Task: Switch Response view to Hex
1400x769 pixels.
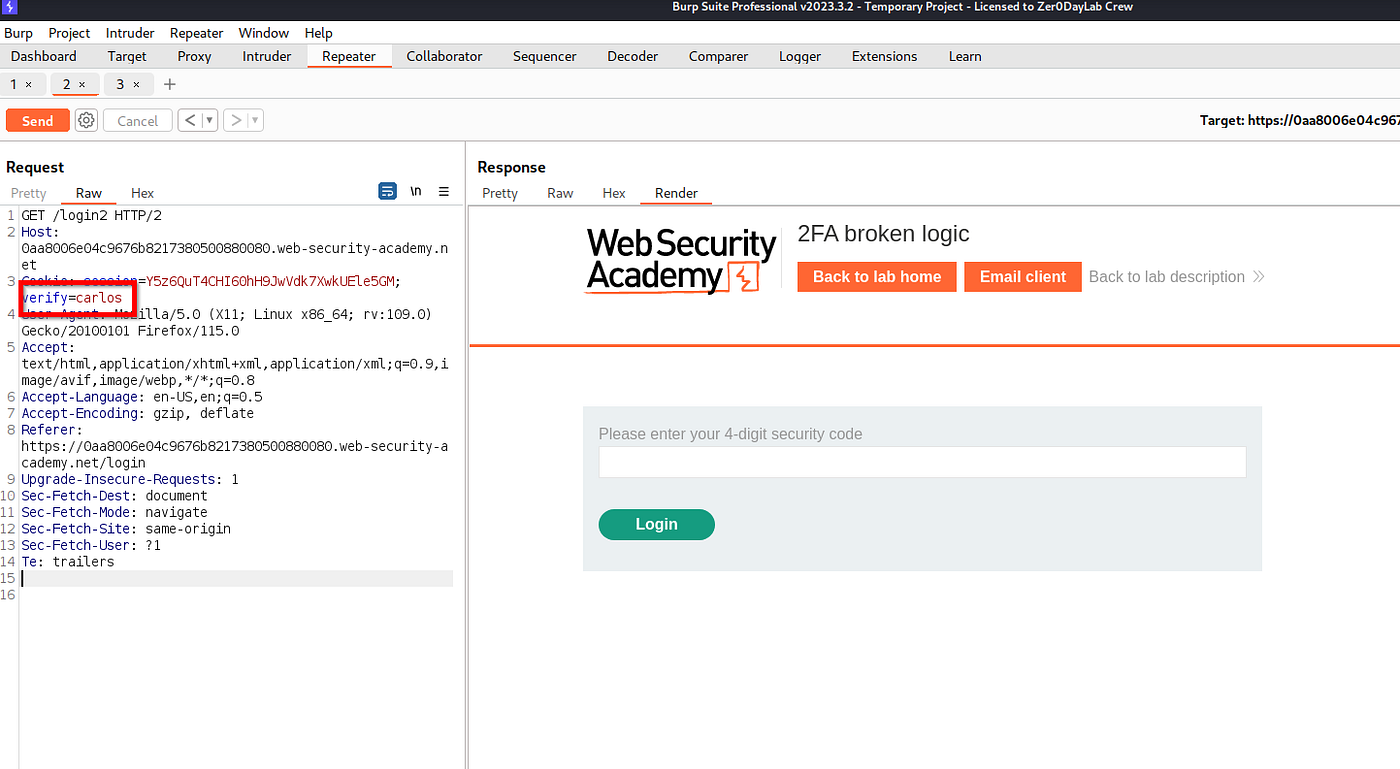Action: click(614, 193)
